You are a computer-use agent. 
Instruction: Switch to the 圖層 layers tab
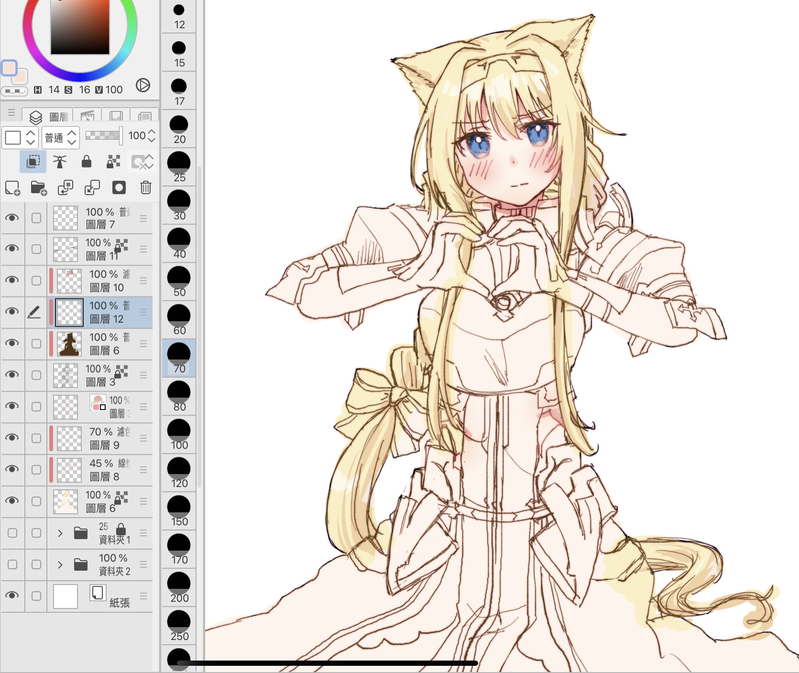[46, 117]
